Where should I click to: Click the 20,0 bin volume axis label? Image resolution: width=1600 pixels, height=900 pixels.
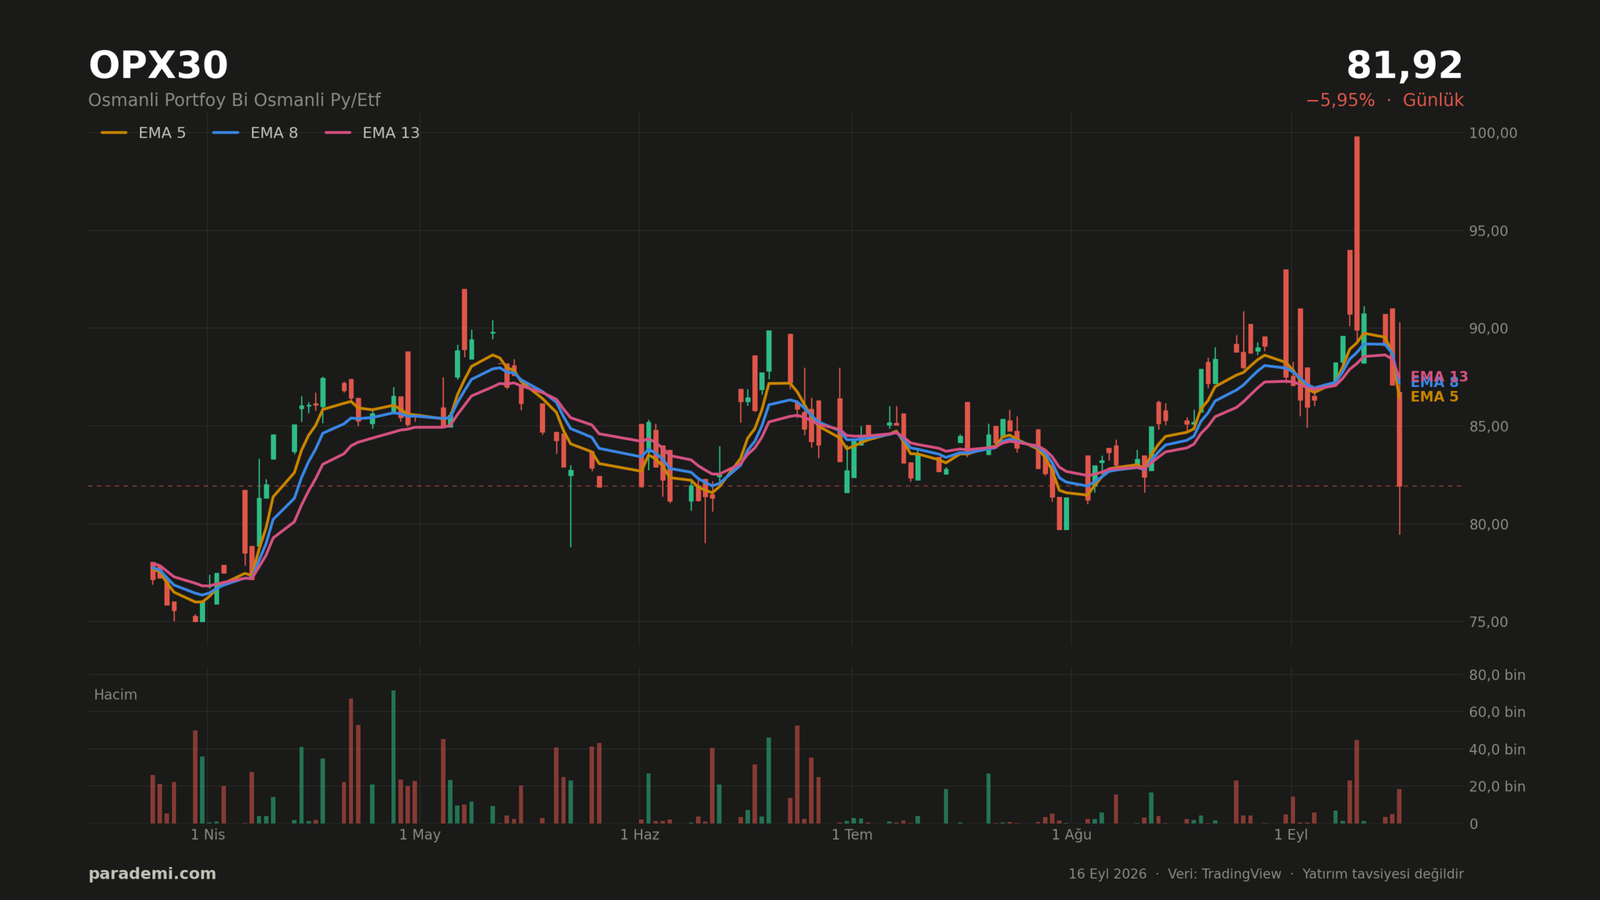tap(1497, 787)
